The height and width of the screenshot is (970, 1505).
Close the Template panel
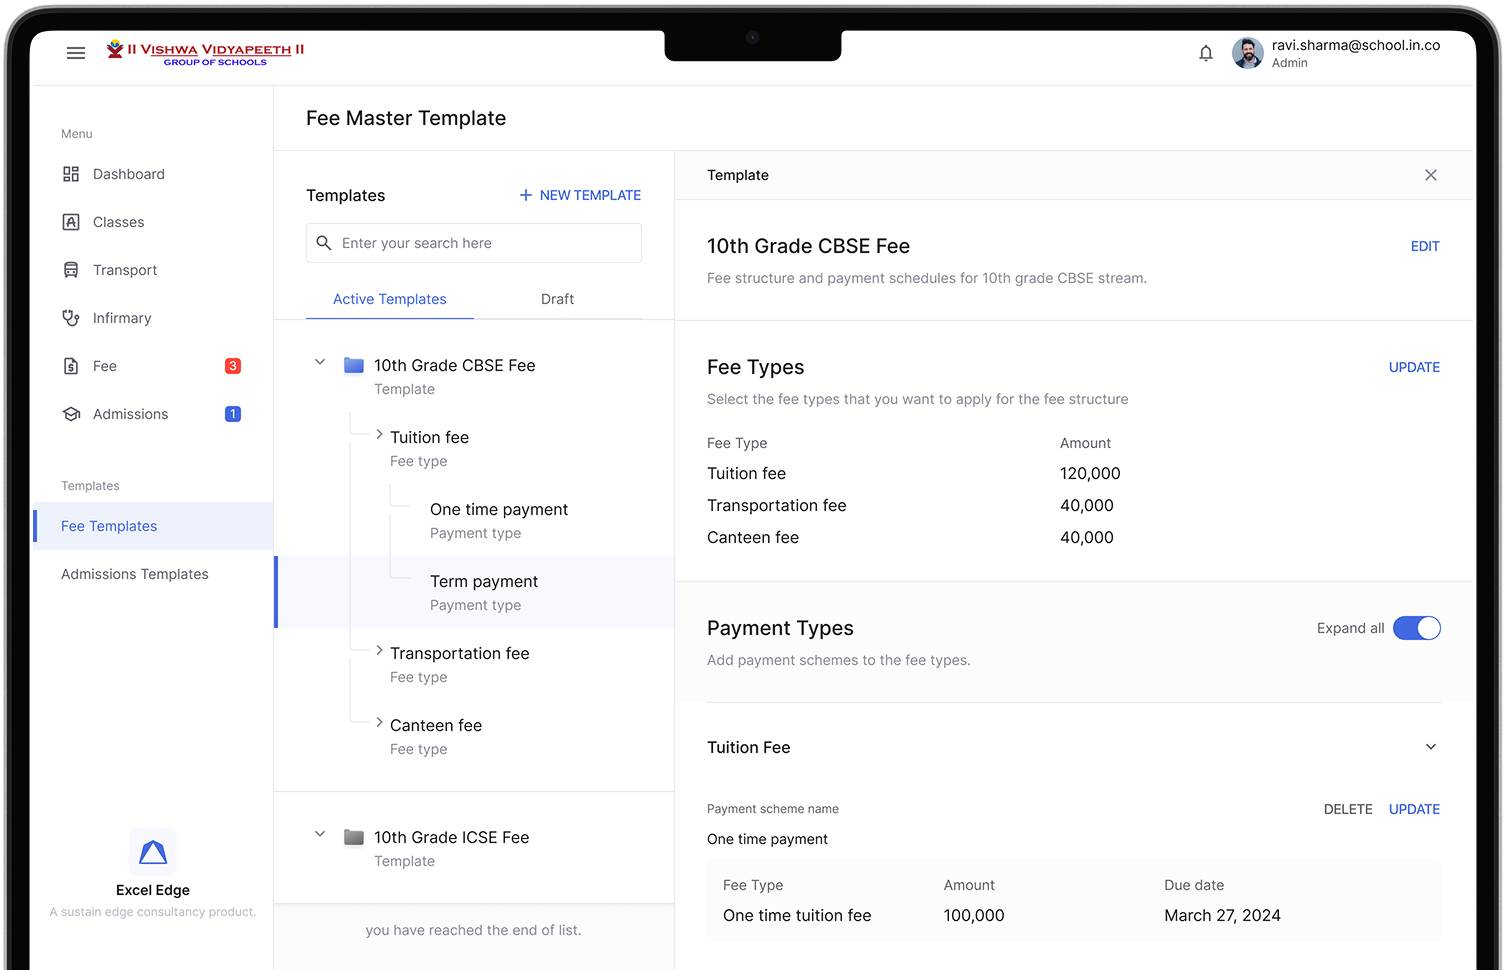(x=1431, y=175)
